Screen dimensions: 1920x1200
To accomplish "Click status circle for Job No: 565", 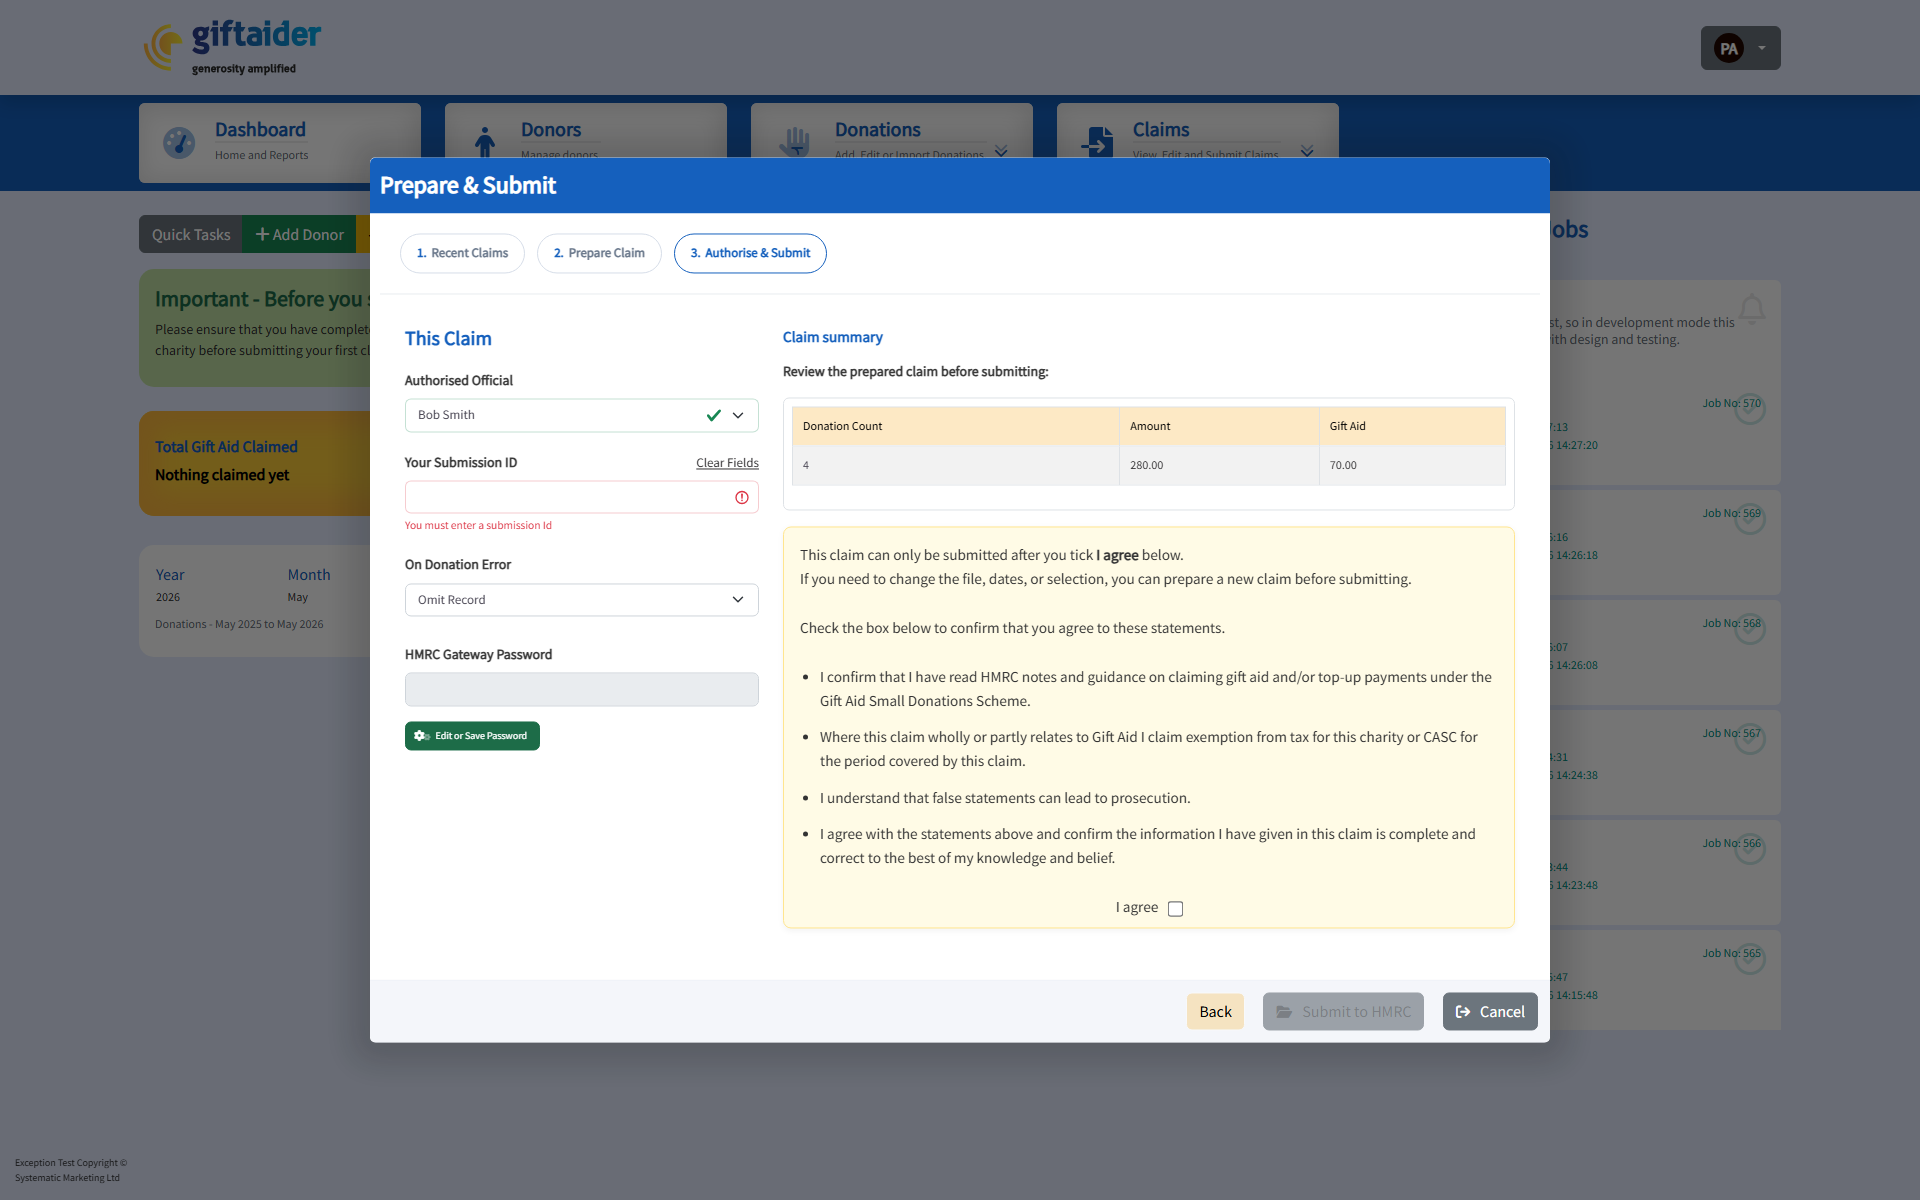I will [1750, 958].
